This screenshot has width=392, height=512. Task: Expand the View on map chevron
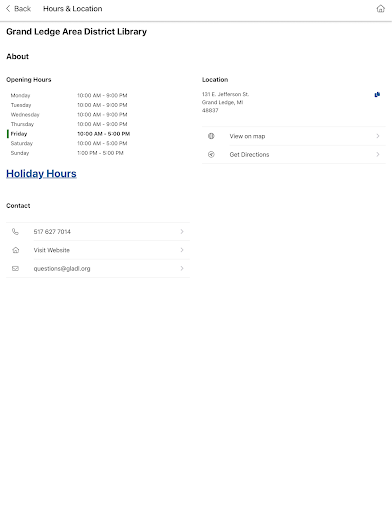click(x=378, y=136)
